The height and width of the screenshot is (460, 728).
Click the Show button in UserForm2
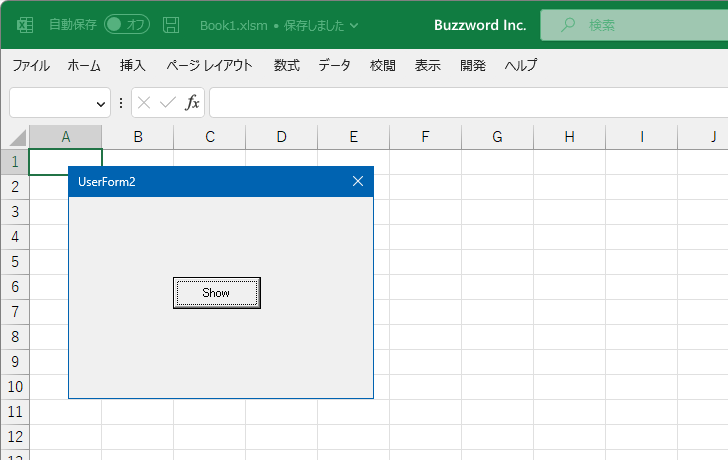click(217, 293)
